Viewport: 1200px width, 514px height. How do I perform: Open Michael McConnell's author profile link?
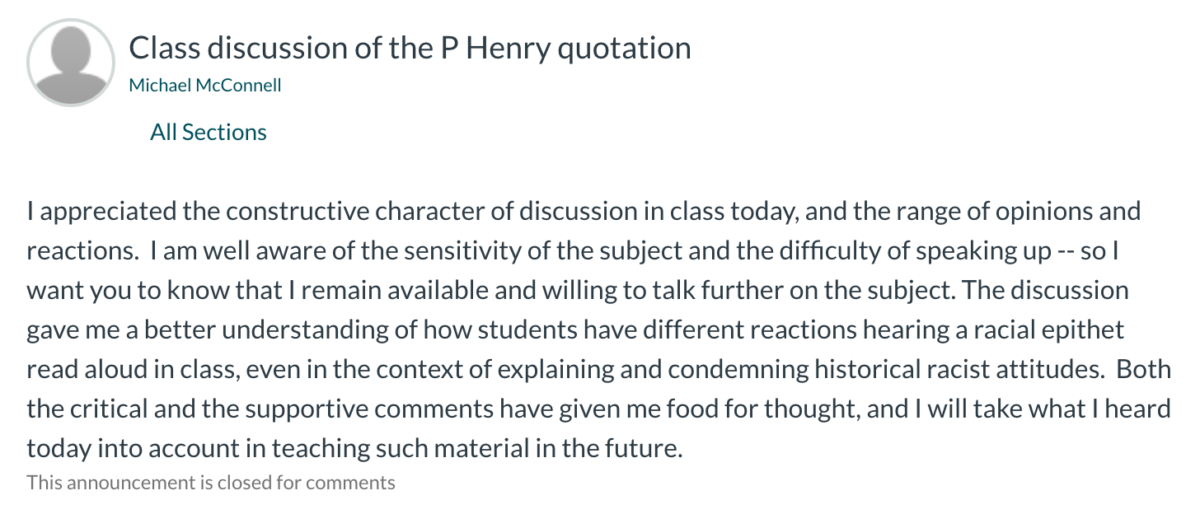[205, 85]
